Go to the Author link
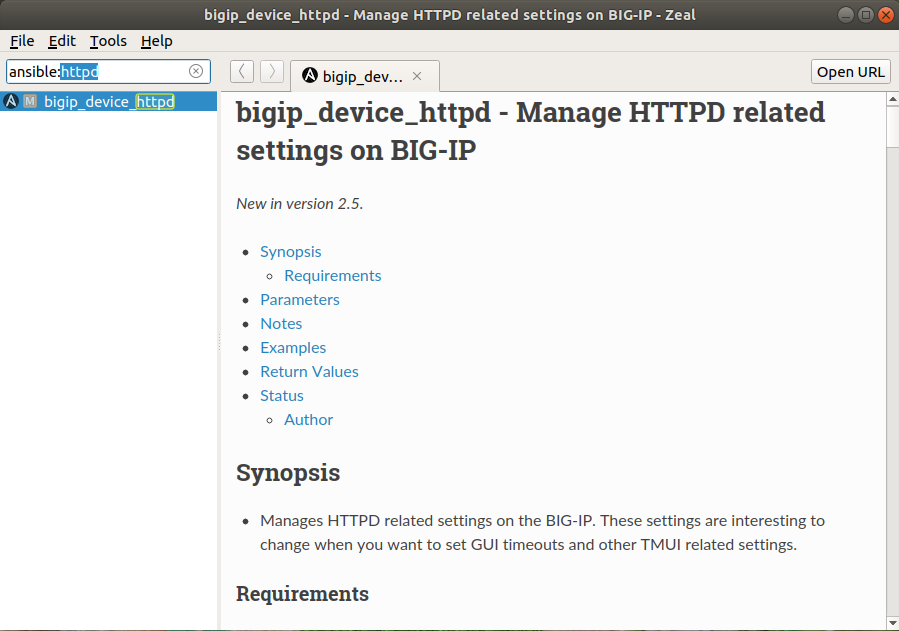This screenshot has height=631, width=899. point(308,420)
